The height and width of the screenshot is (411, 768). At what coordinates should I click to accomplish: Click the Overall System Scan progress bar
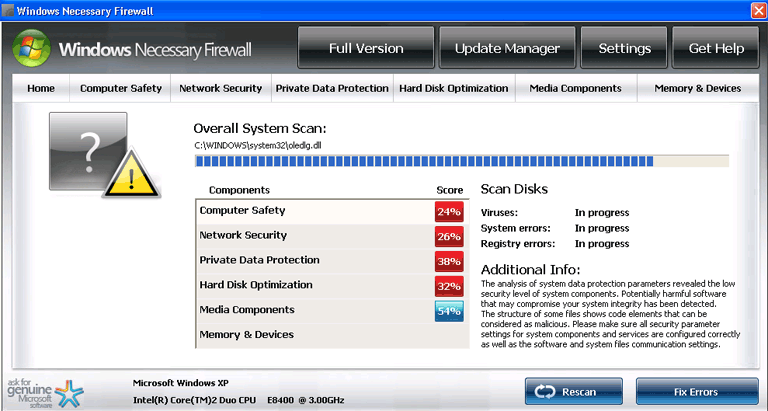click(x=461, y=161)
